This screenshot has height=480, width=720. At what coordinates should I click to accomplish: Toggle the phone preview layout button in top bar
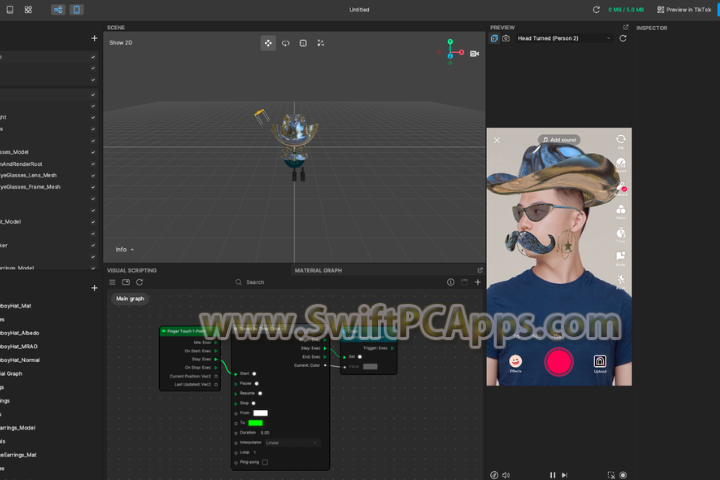tap(77, 10)
